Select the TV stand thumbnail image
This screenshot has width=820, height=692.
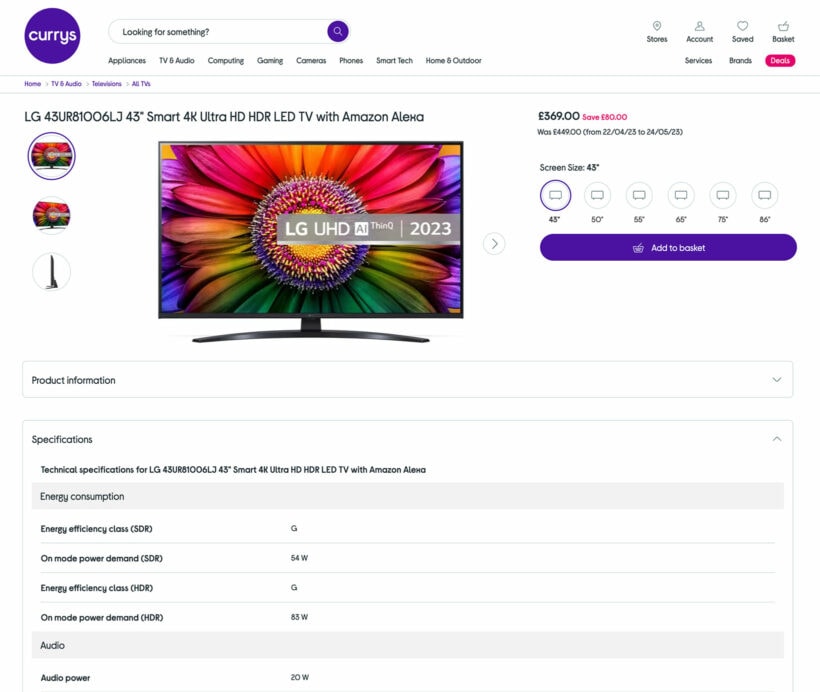click(51, 271)
